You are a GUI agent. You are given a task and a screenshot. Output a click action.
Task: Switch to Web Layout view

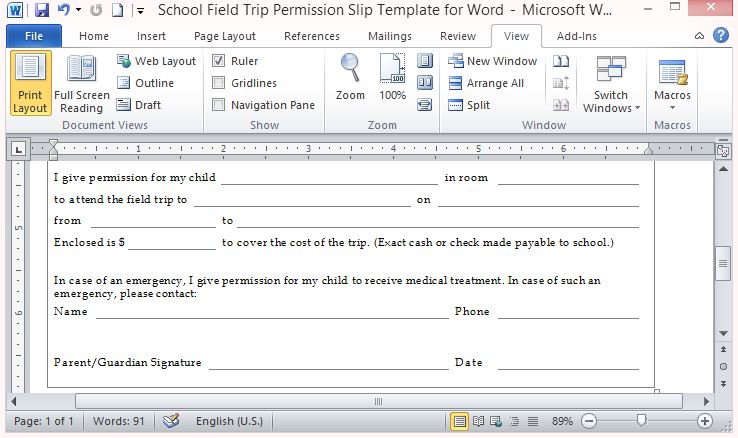coord(156,61)
